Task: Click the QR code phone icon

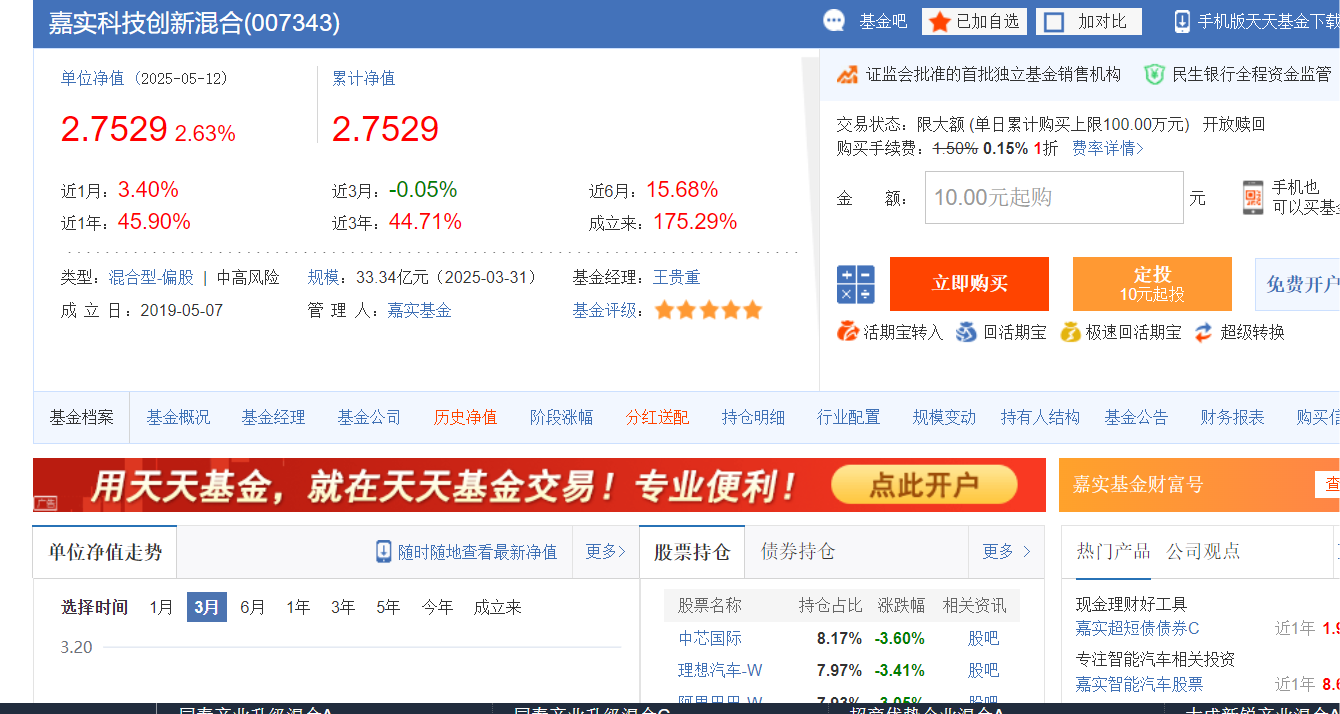Action: [1253, 197]
